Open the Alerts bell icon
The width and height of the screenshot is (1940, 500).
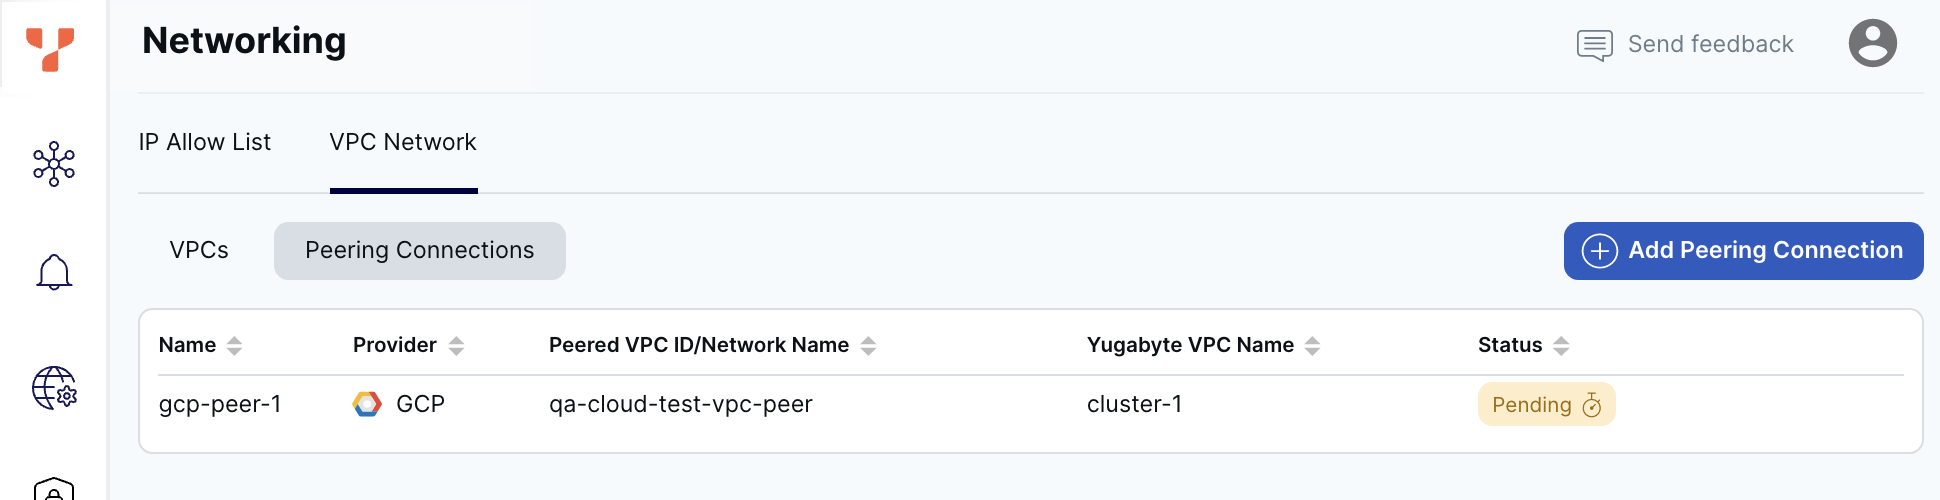point(54,272)
